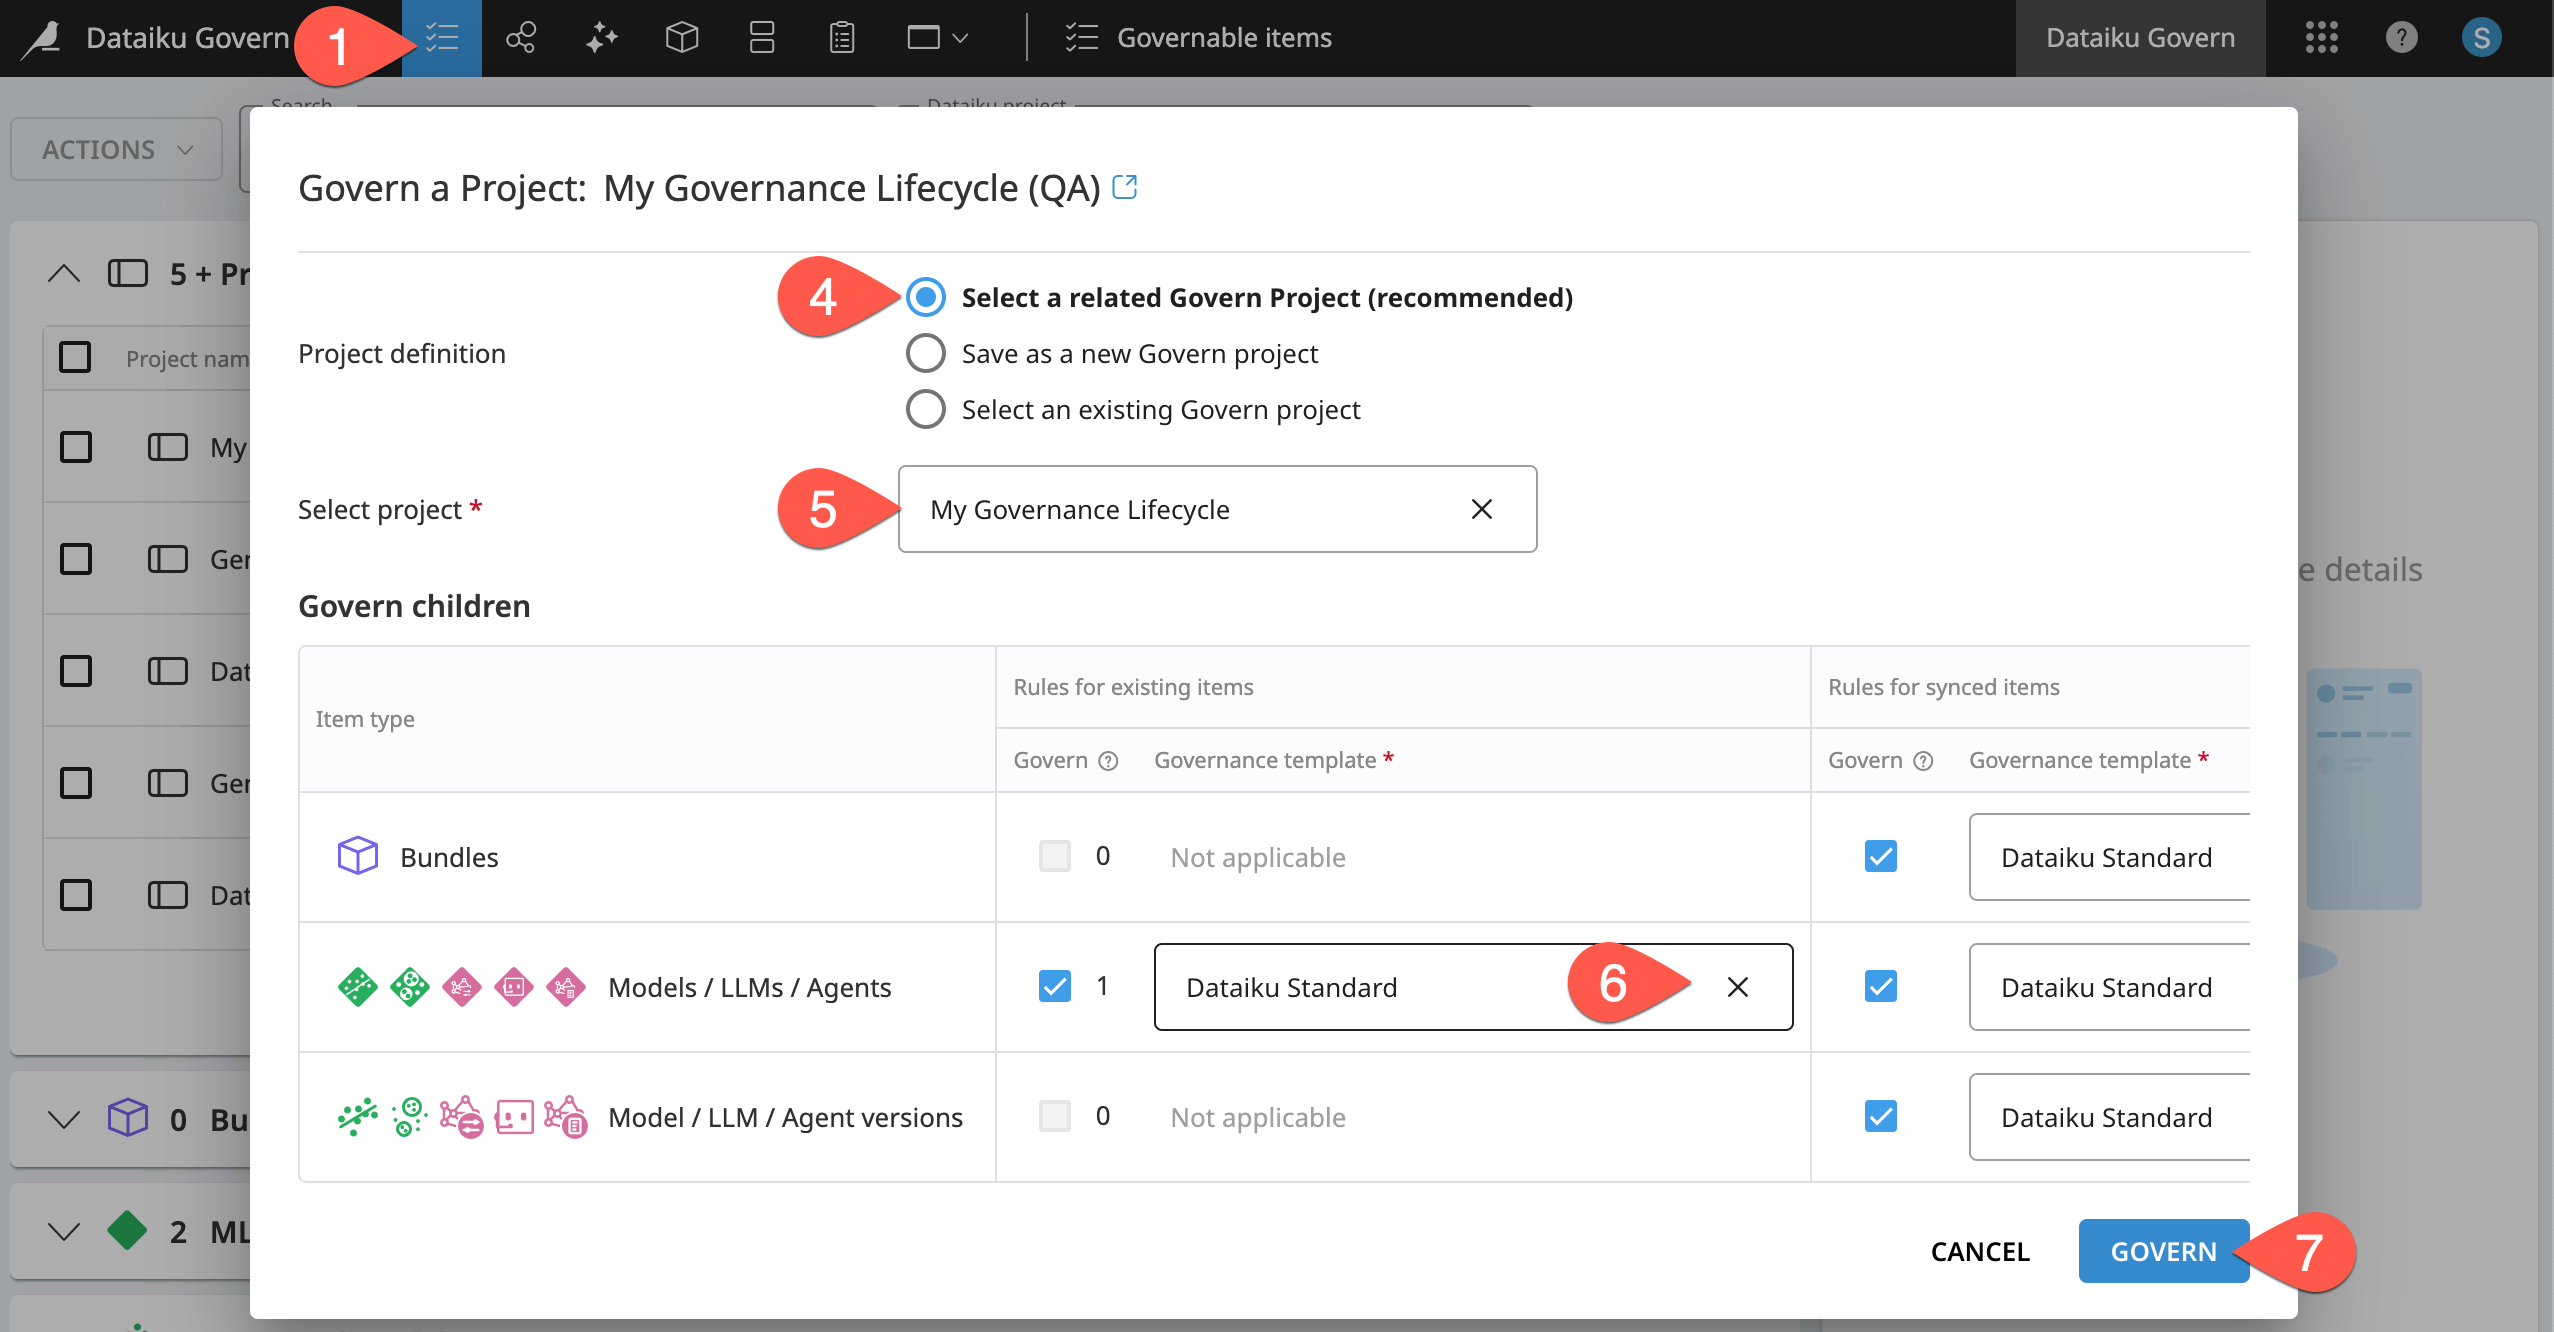Open the Governable items nav icon
Image resolution: width=2554 pixels, height=1332 pixels.
(441, 38)
